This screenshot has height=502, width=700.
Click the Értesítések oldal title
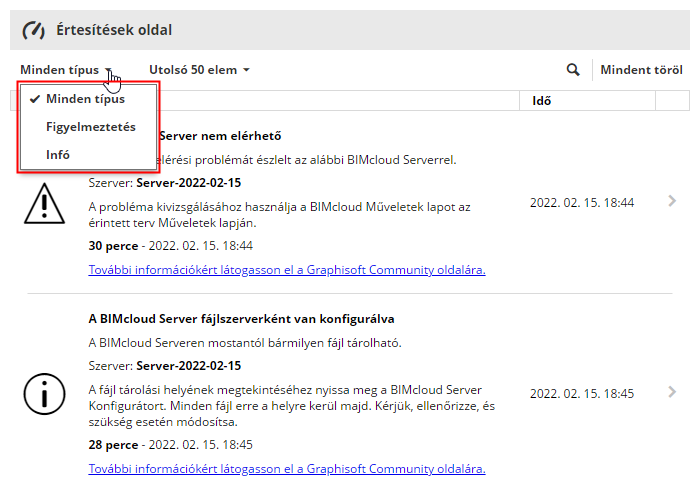tap(114, 30)
